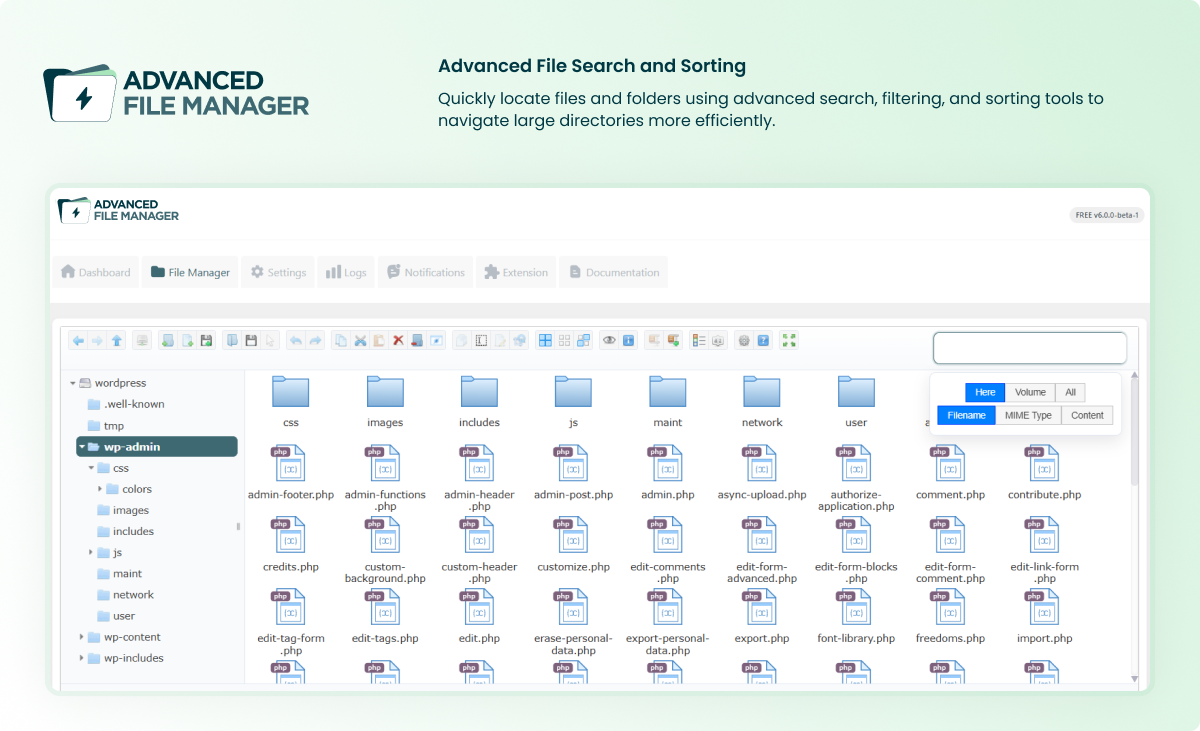Click the Upload files toolbar icon
The height and width of the screenshot is (731, 1200).
(x=206, y=341)
